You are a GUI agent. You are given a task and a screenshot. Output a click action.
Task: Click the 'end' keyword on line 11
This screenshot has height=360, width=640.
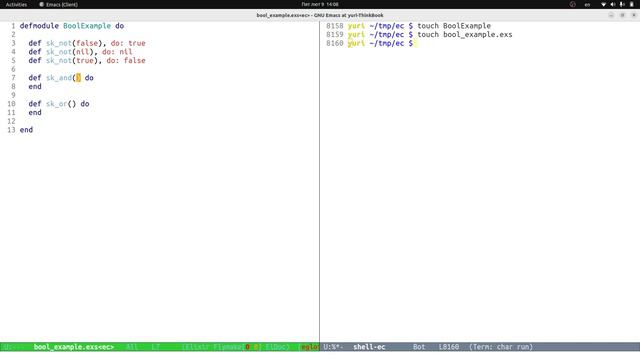click(35, 113)
